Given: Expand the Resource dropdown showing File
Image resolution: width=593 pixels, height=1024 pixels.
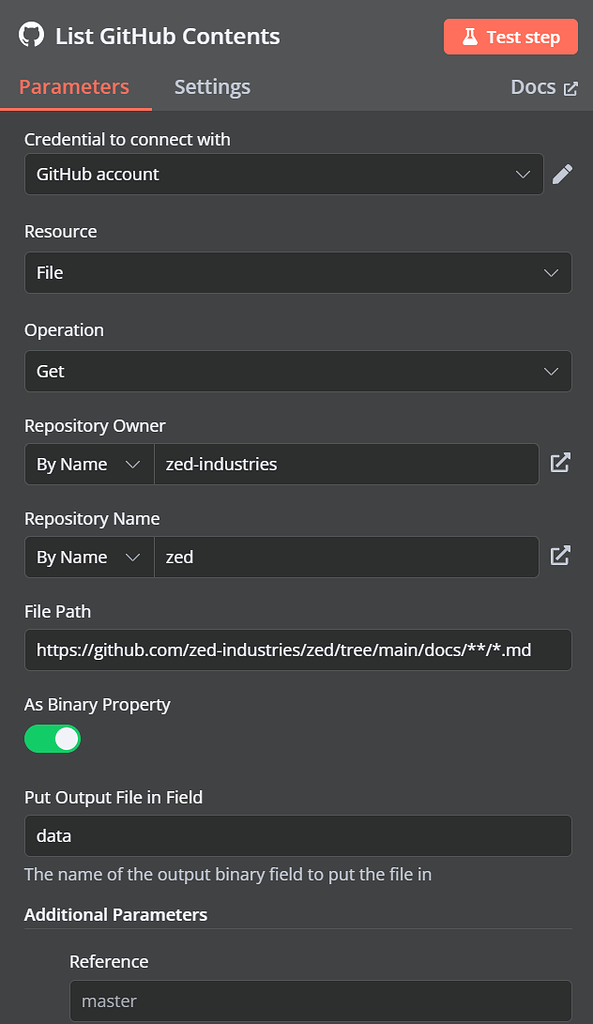Looking at the screenshot, I should coord(298,272).
